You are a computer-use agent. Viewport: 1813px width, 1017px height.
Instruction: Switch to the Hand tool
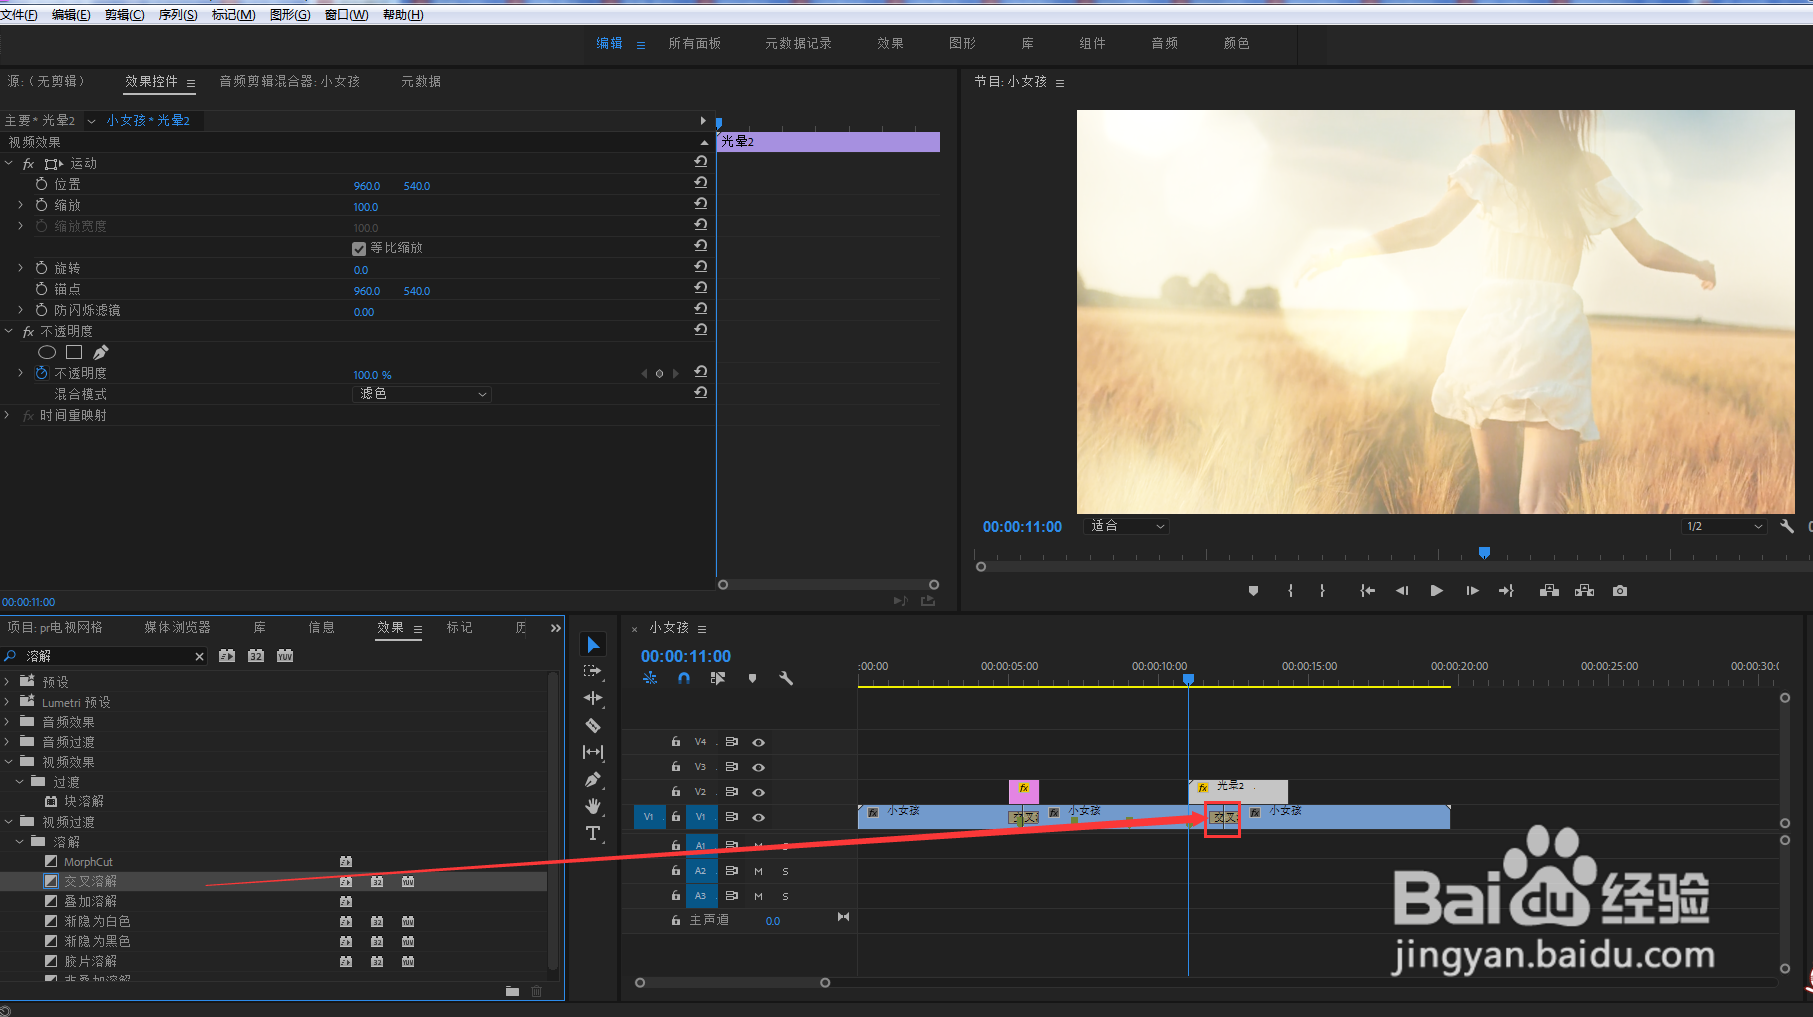pyautogui.click(x=593, y=806)
